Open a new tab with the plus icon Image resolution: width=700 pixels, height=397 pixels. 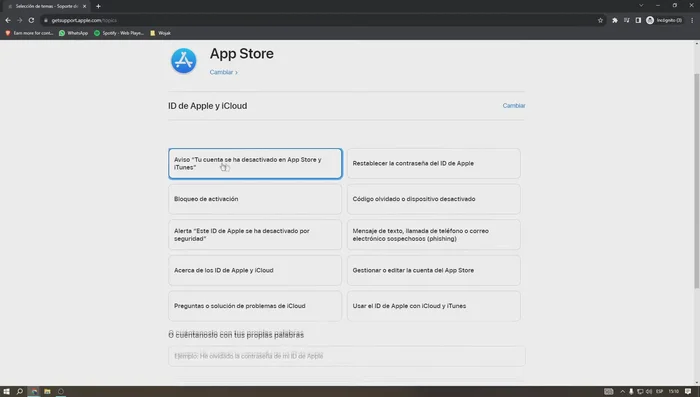[98, 6]
